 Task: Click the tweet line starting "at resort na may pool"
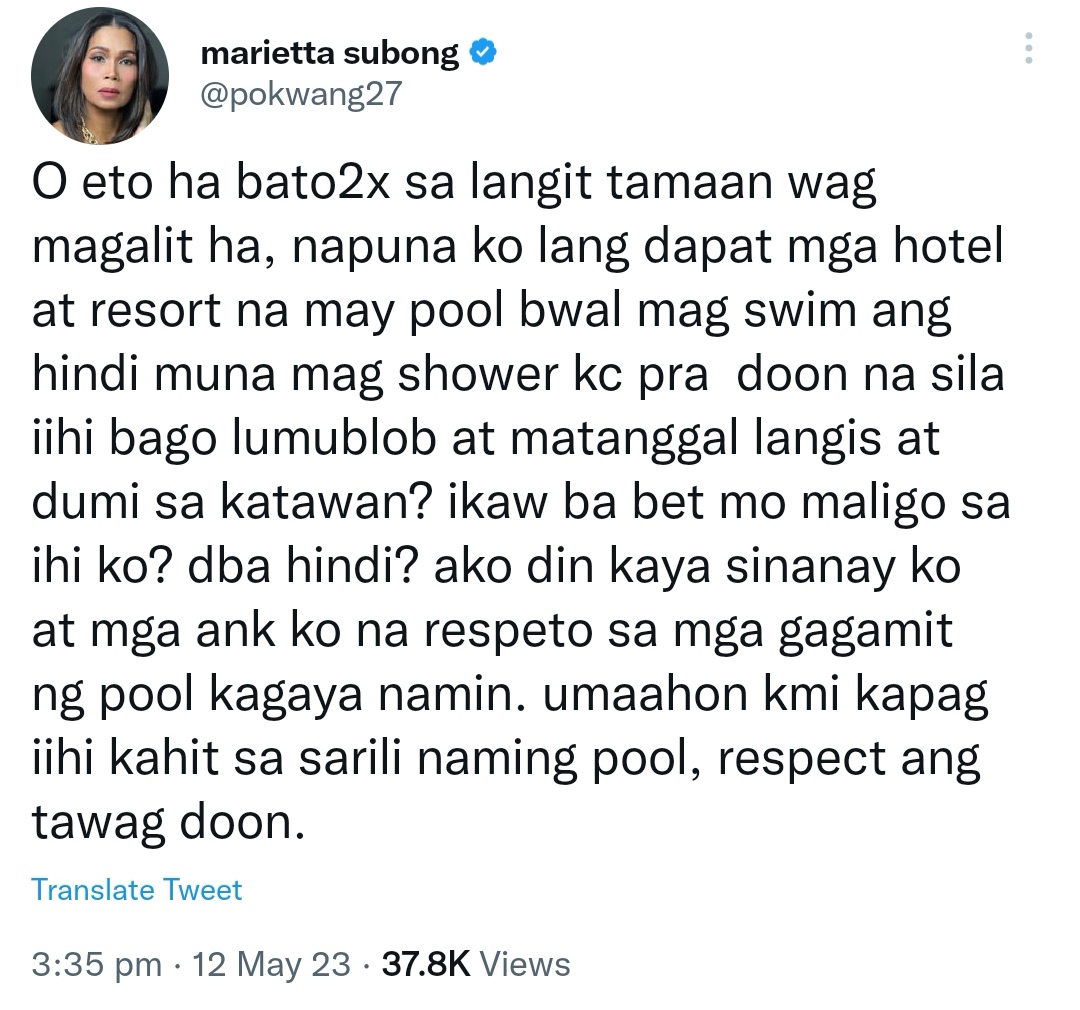[492, 311]
